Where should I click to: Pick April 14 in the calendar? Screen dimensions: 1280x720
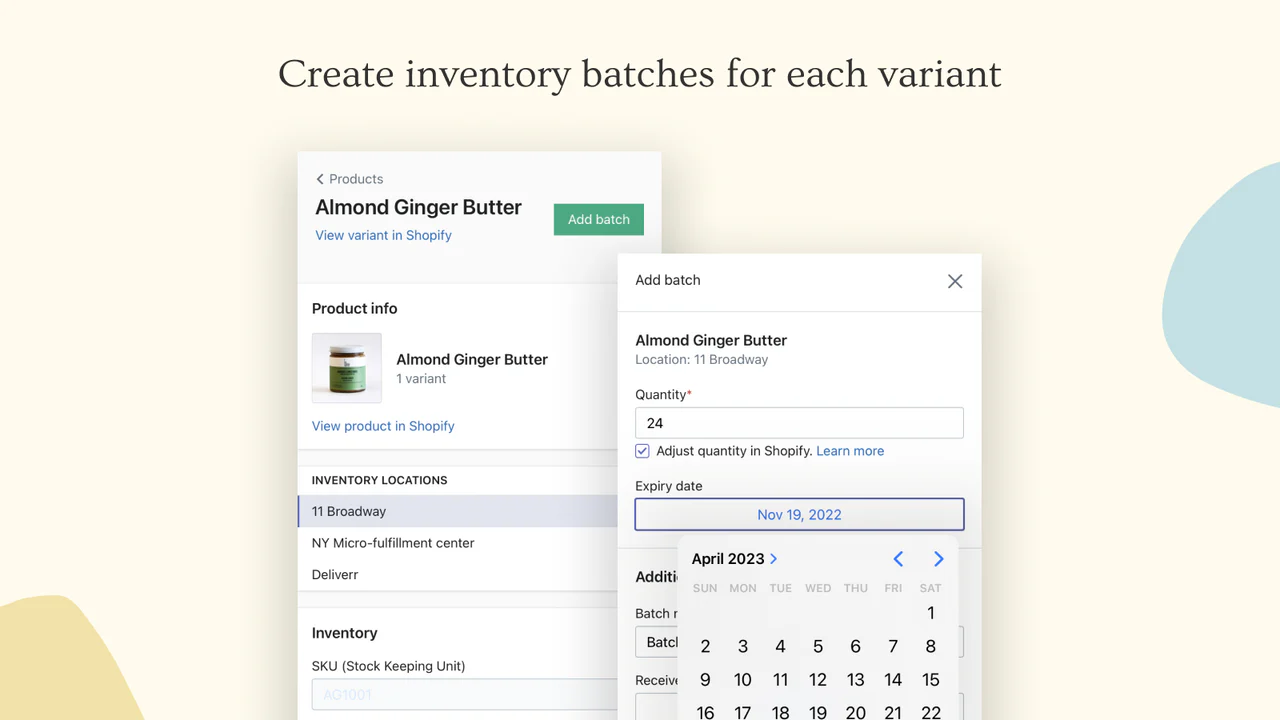point(893,680)
